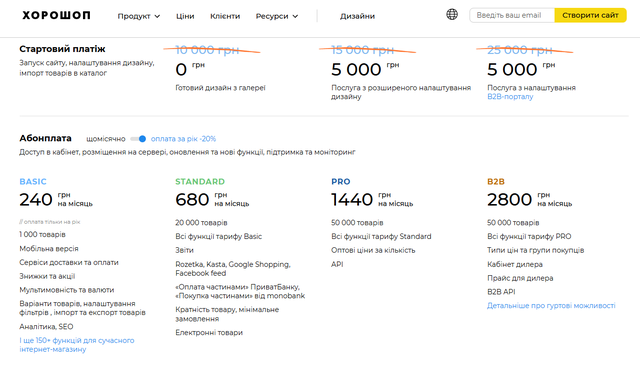The image size is (640, 365).
Task: Expand the Ресурси dropdown menu
Action: [277, 16]
